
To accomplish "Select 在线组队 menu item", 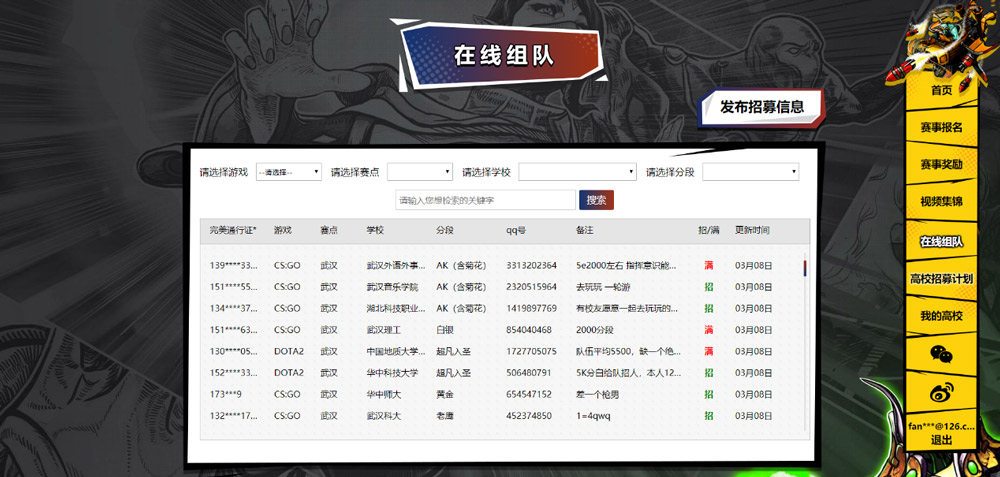I will click(x=941, y=242).
